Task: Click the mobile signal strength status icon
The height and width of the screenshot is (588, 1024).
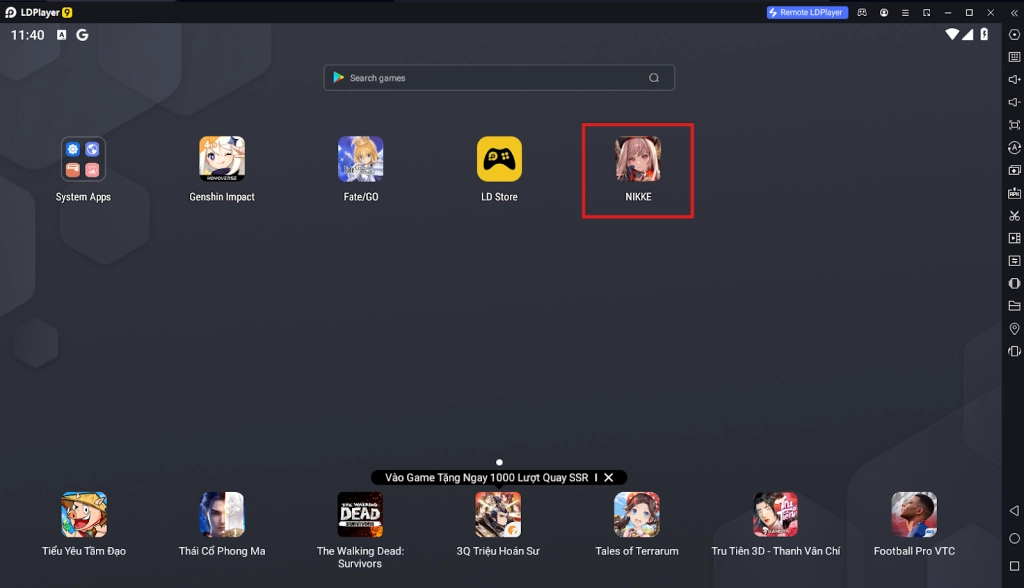Action: coord(967,34)
